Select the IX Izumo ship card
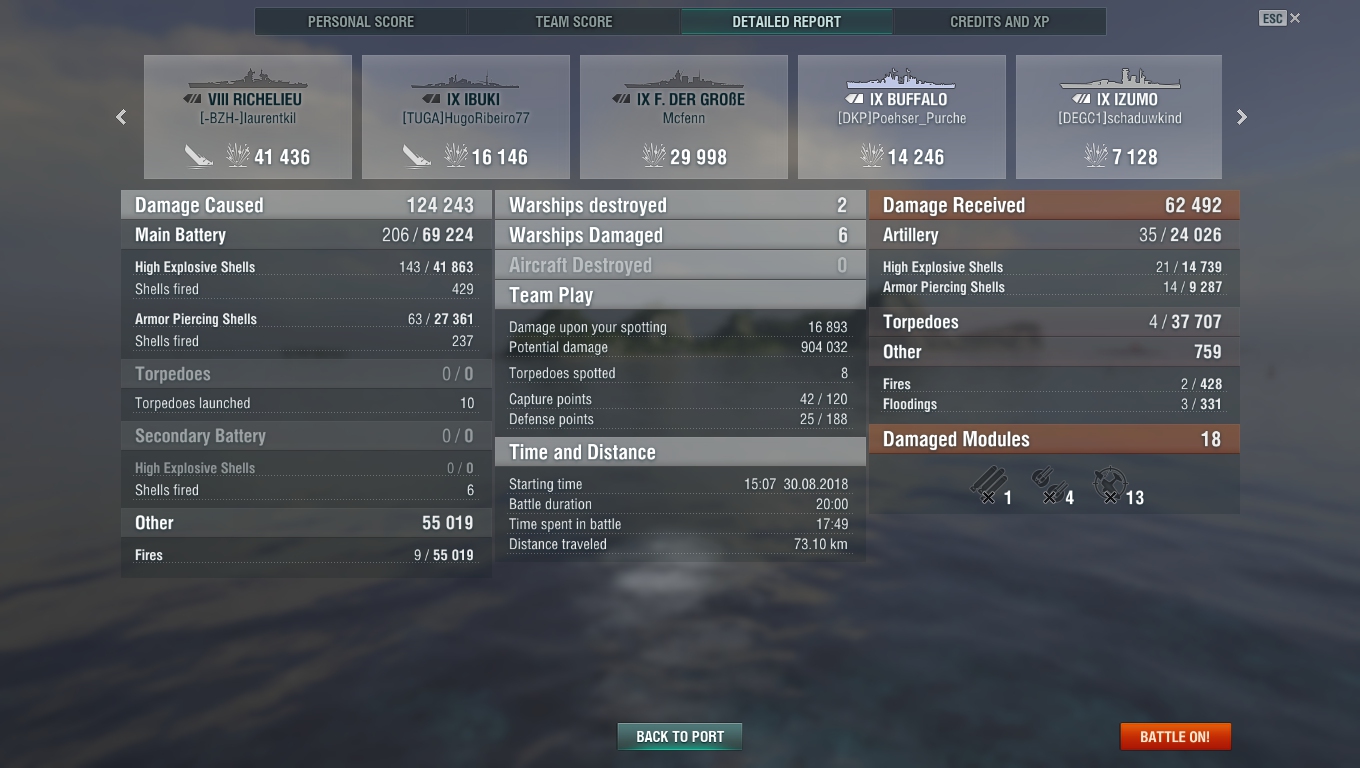Viewport: 1360px width, 768px height. pyautogui.click(x=1119, y=117)
